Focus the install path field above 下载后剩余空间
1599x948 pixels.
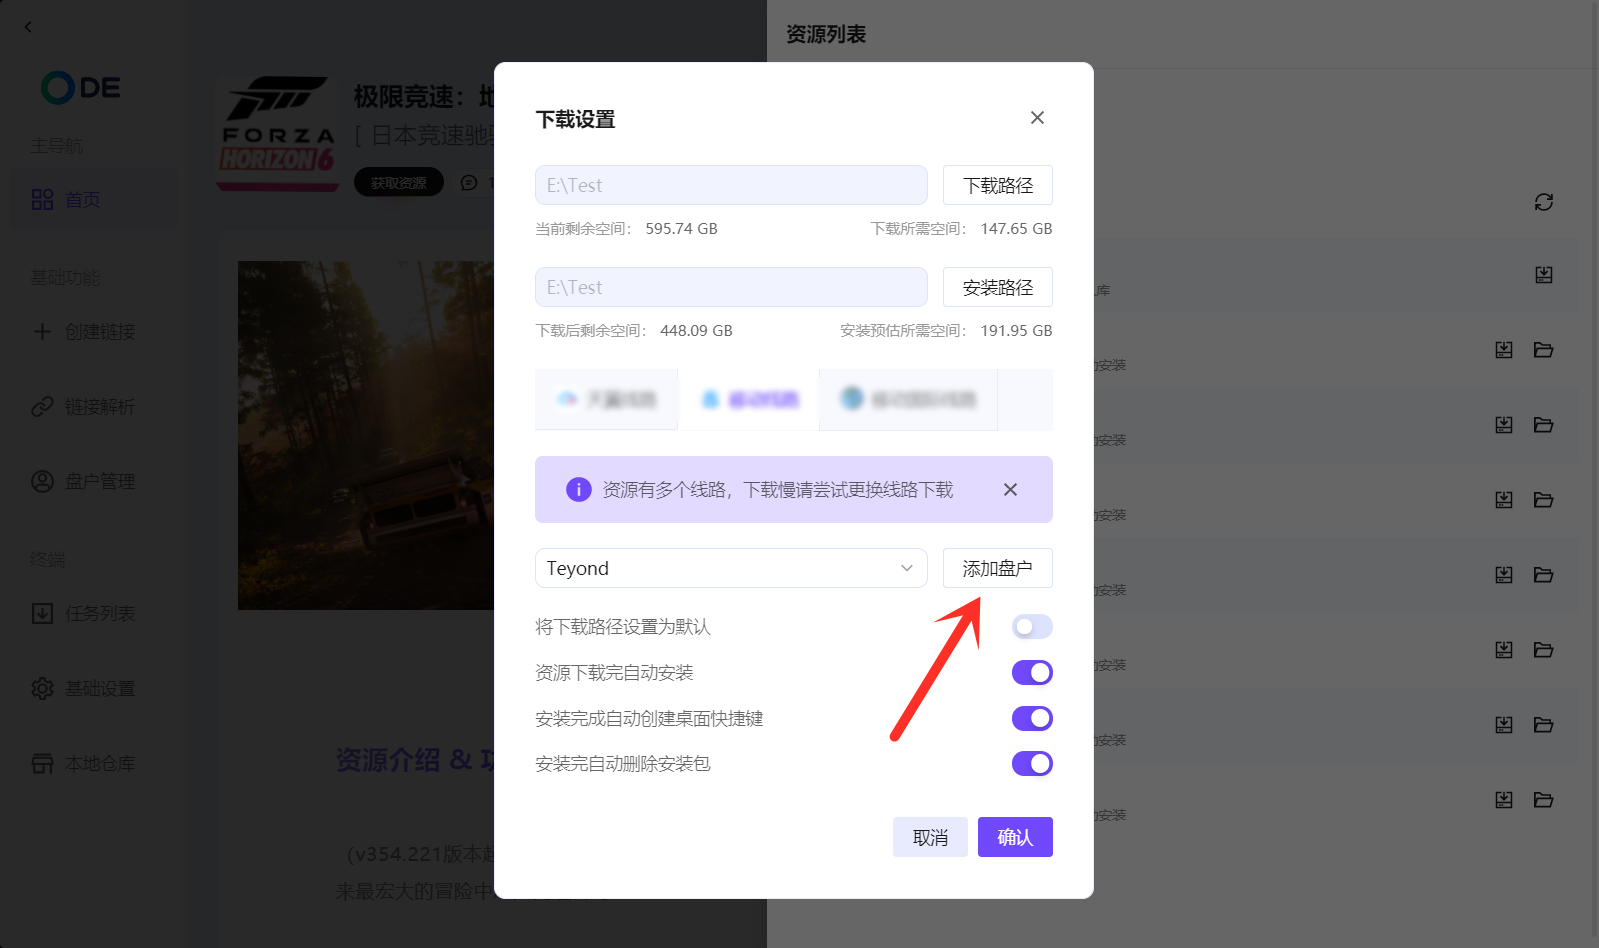click(x=731, y=287)
